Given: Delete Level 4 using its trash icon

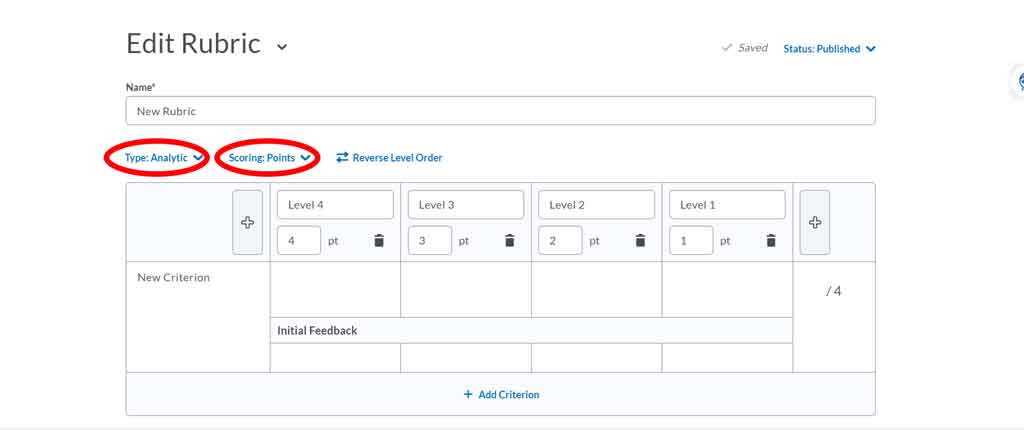Looking at the screenshot, I should (379, 241).
